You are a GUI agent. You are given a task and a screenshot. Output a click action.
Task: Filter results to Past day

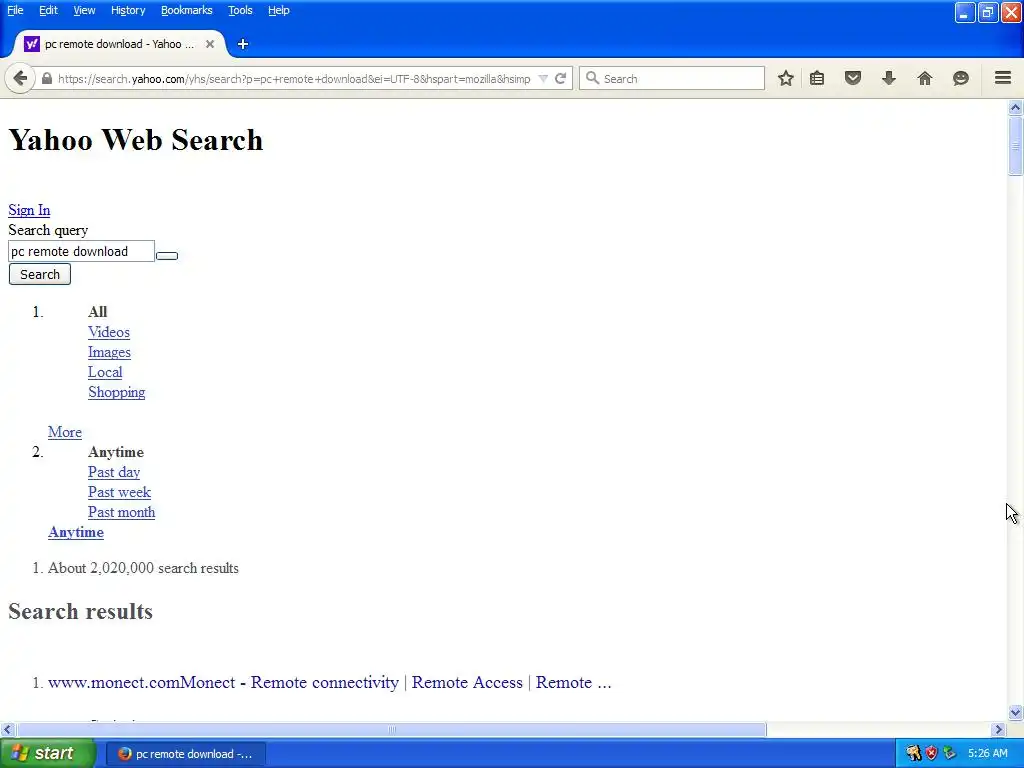[114, 472]
